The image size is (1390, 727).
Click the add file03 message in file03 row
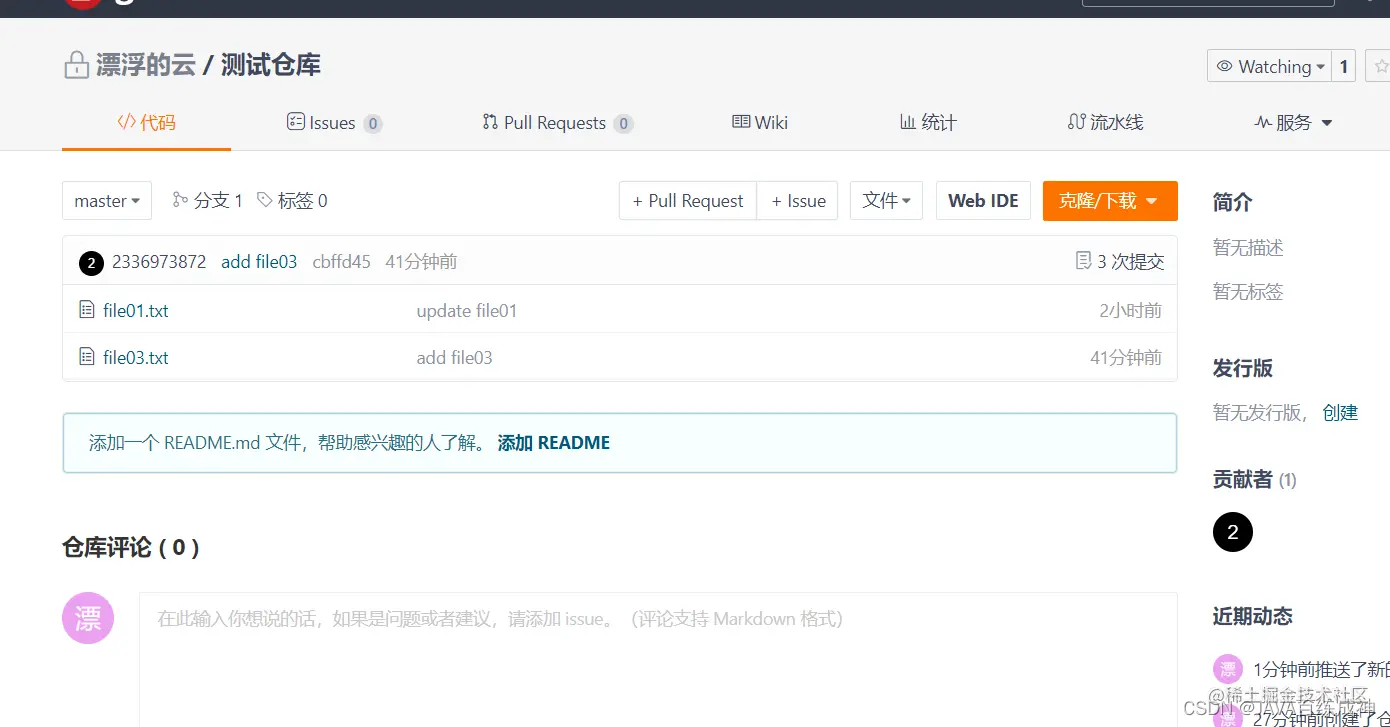(x=455, y=358)
